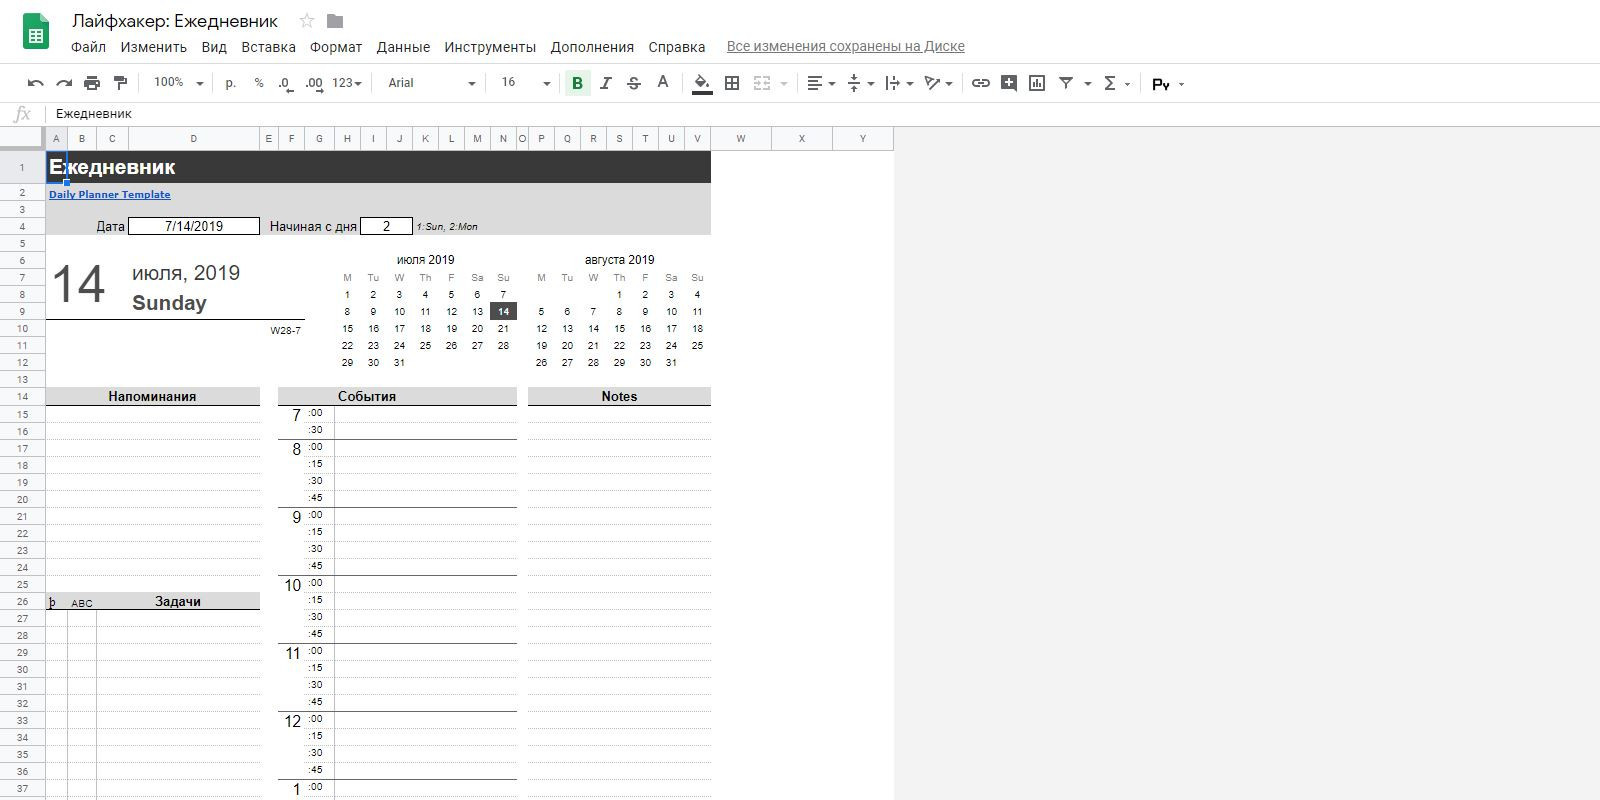Click 'августа 2019' calendar title

point(619,260)
